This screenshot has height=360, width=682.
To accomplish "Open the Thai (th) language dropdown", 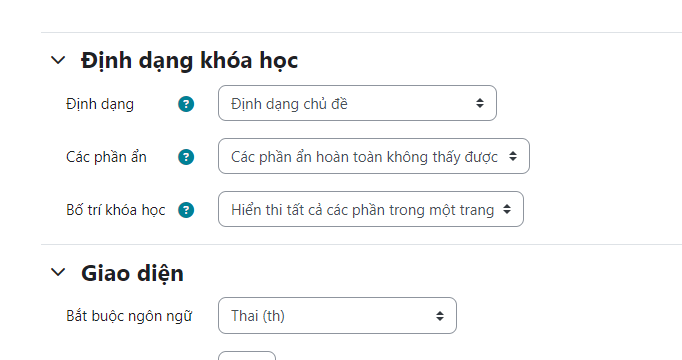I will [337, 316].
